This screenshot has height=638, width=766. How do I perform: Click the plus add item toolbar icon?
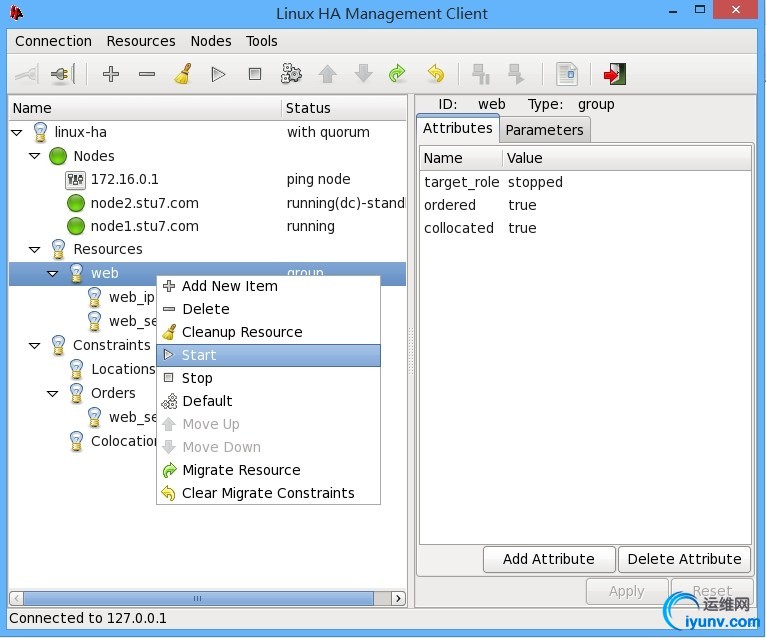(x=111, y=74)
